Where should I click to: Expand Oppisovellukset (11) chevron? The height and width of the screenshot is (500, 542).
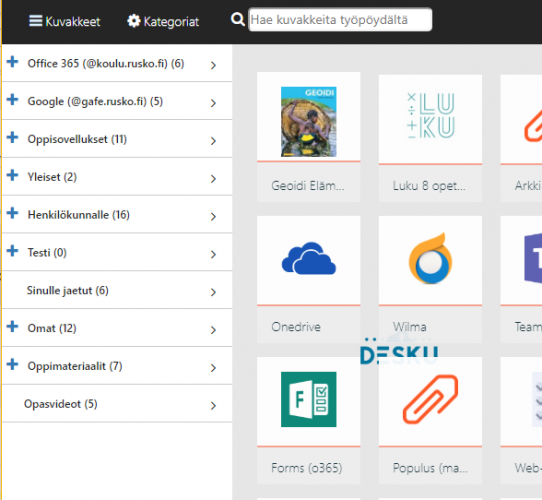213,141
